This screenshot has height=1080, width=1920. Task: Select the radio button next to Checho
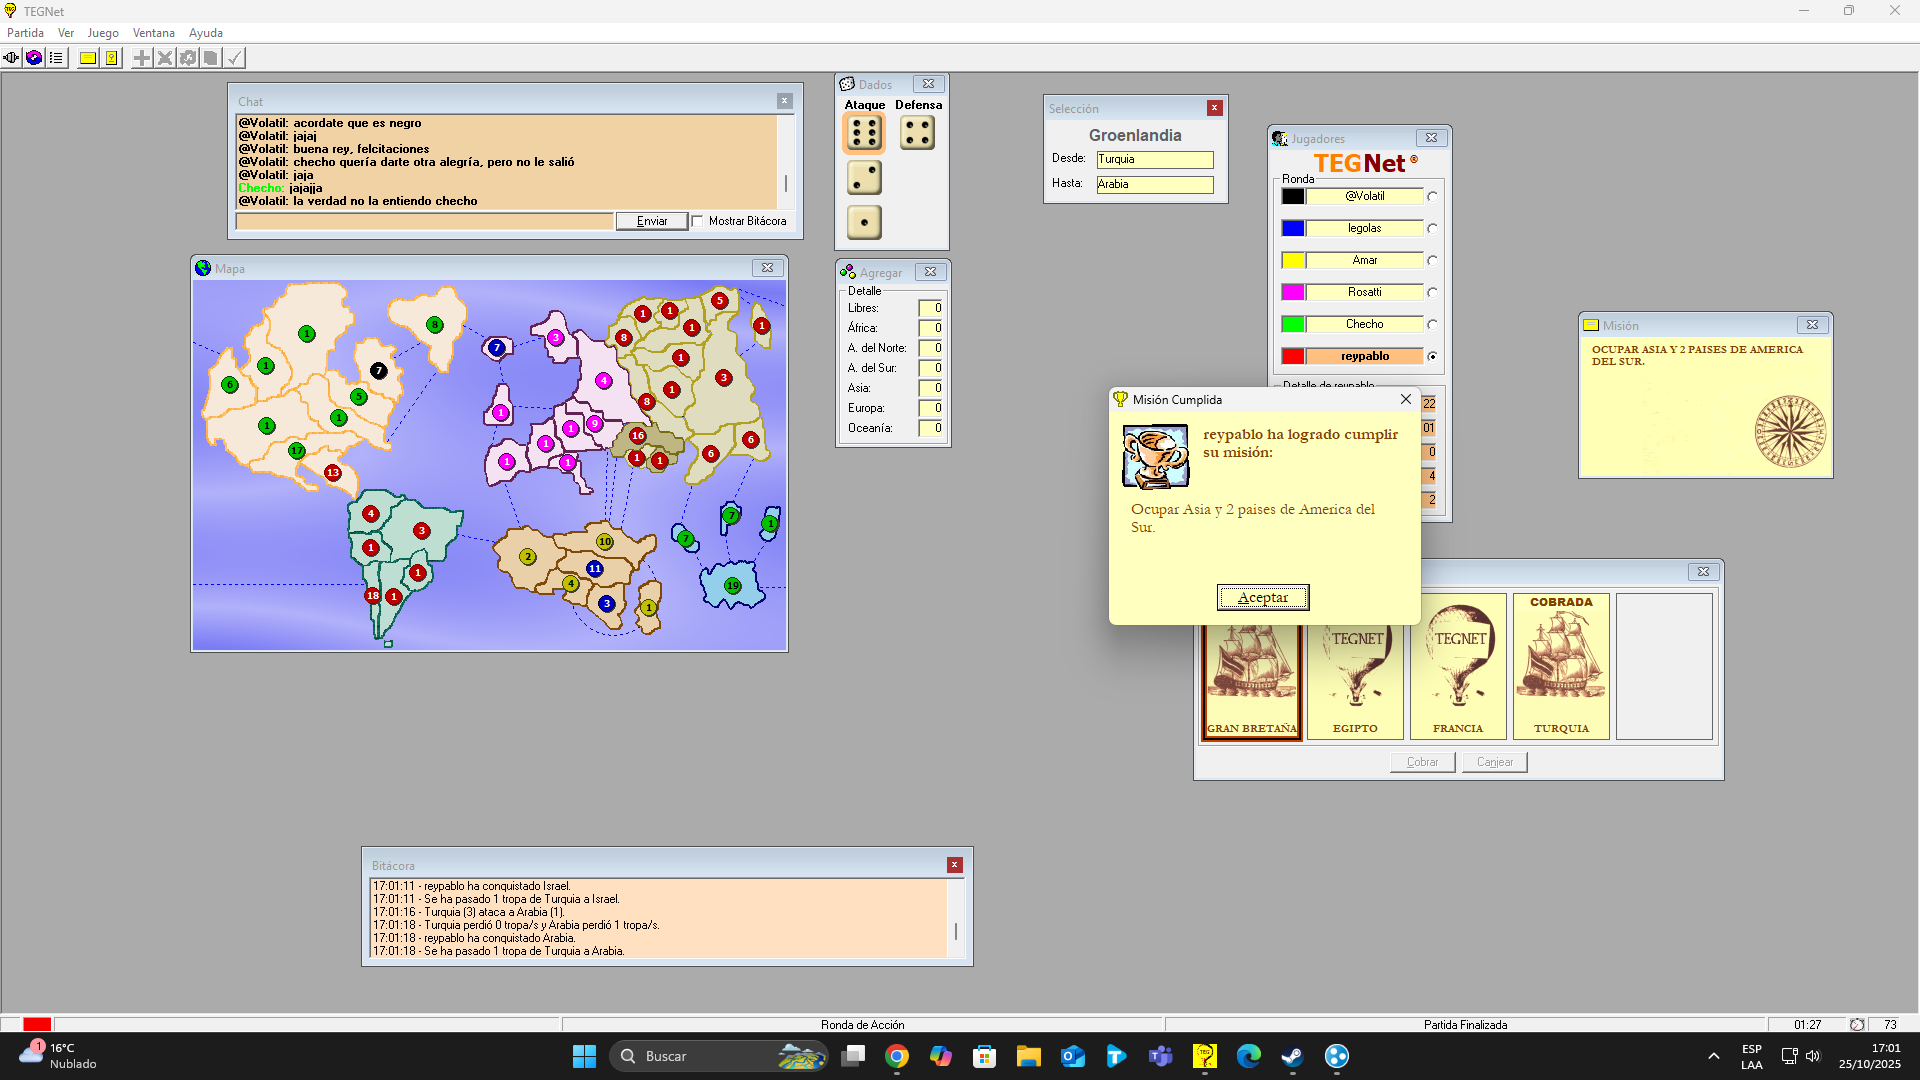(1432, 324)
